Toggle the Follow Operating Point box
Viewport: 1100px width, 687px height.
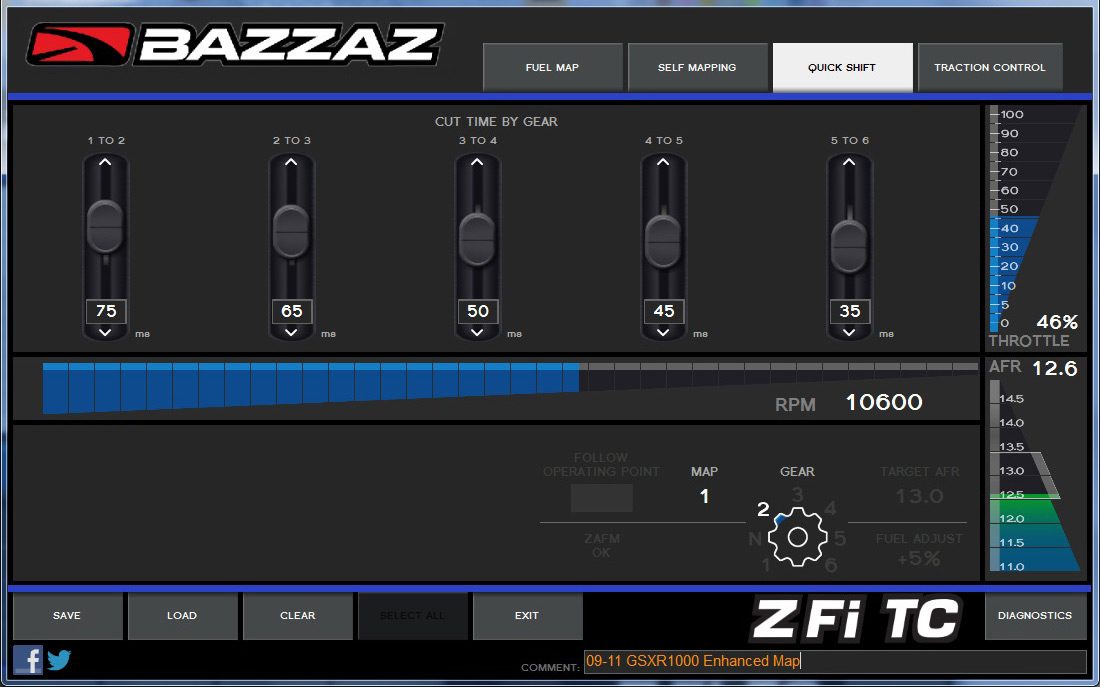[x=601, y=498]
